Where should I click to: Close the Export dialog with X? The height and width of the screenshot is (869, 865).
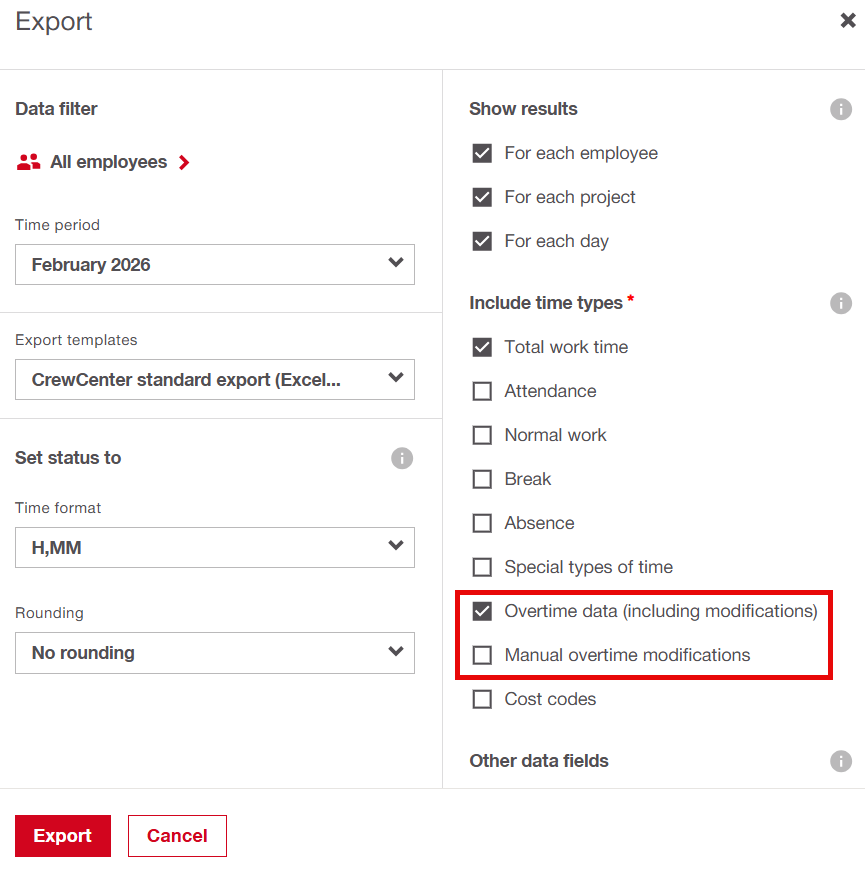tap(847, 21)
